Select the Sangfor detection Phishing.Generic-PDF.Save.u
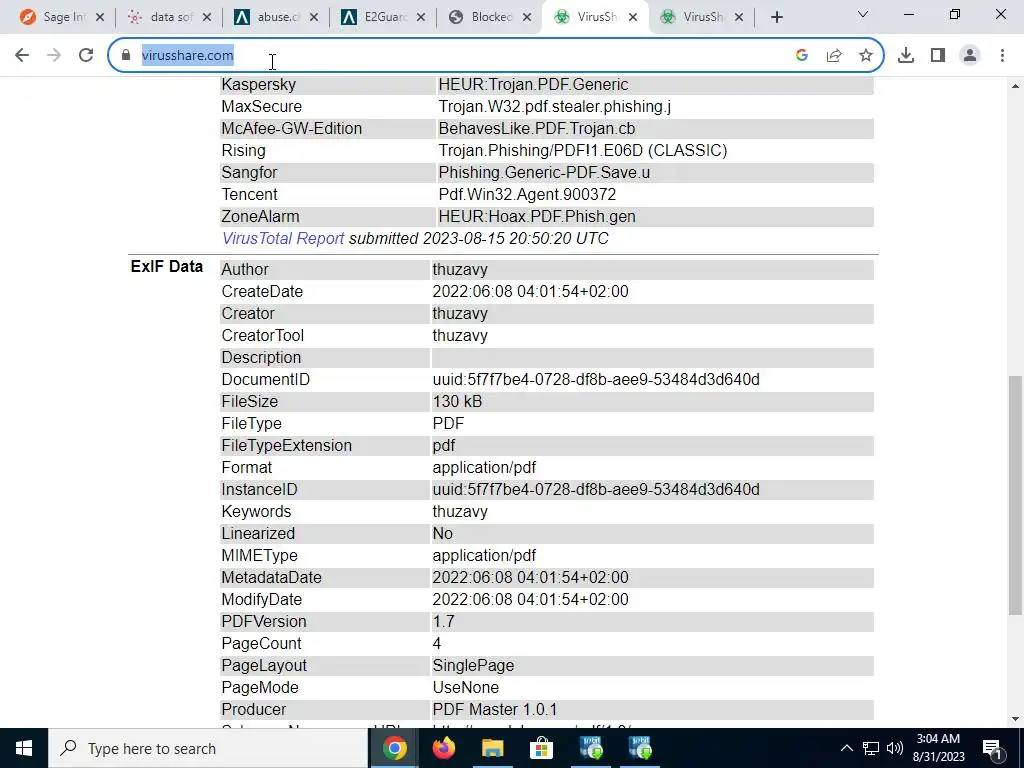 click(x=544, y=172)
